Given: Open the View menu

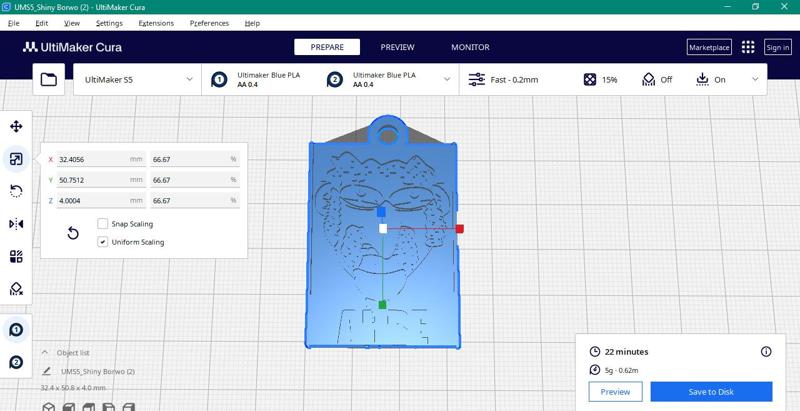Looking at the screenshot, I should [72, 23].
